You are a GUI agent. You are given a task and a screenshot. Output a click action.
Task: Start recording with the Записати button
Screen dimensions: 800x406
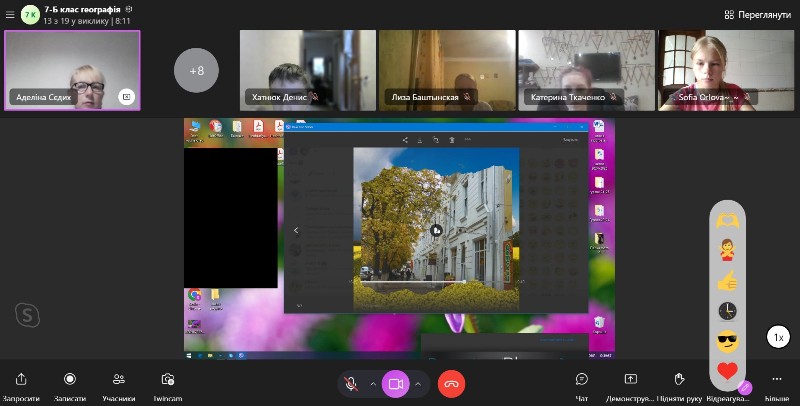point(69,380)
